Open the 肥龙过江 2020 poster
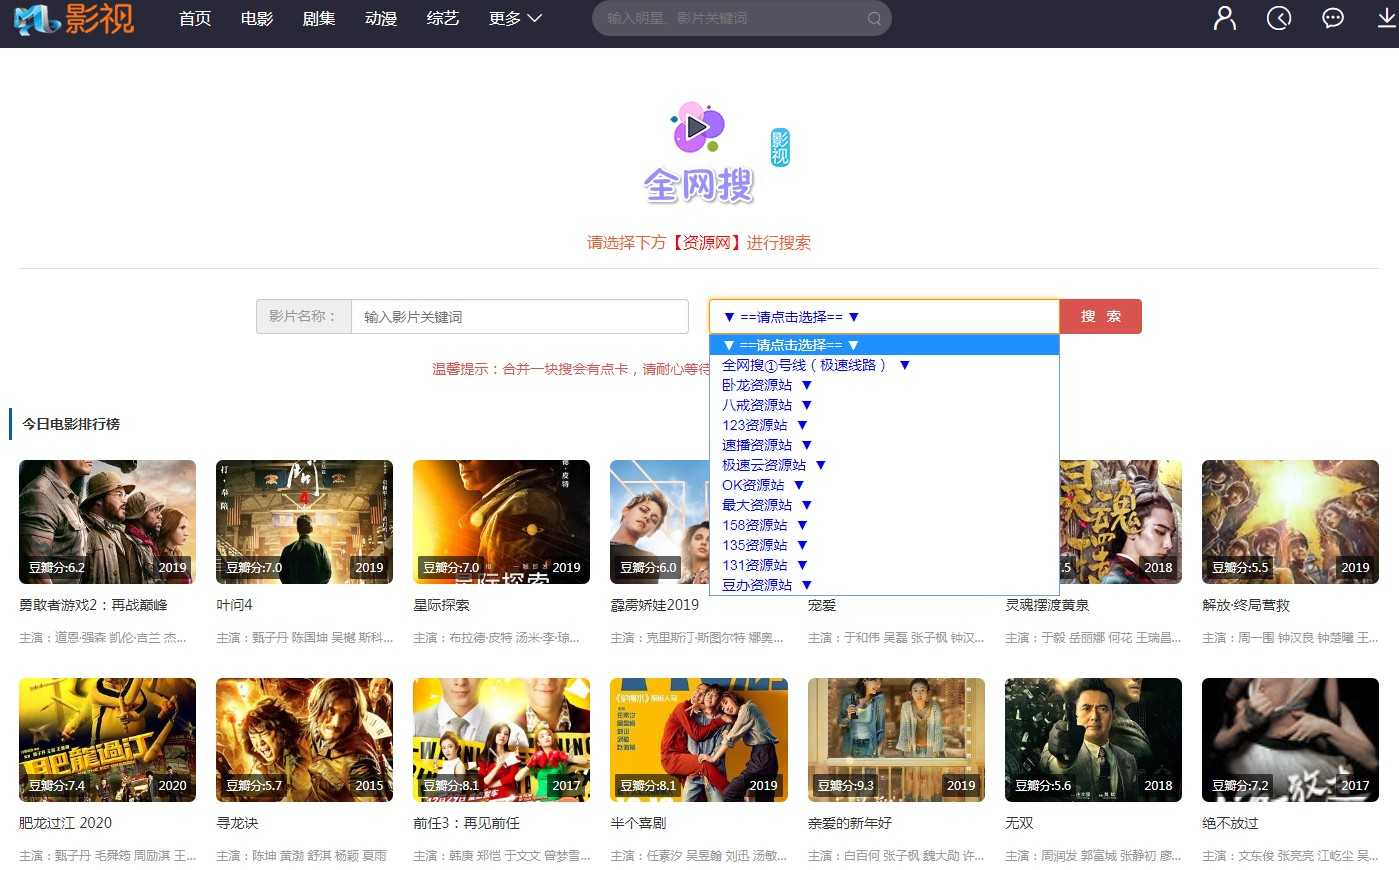 (x=107, y=740)
